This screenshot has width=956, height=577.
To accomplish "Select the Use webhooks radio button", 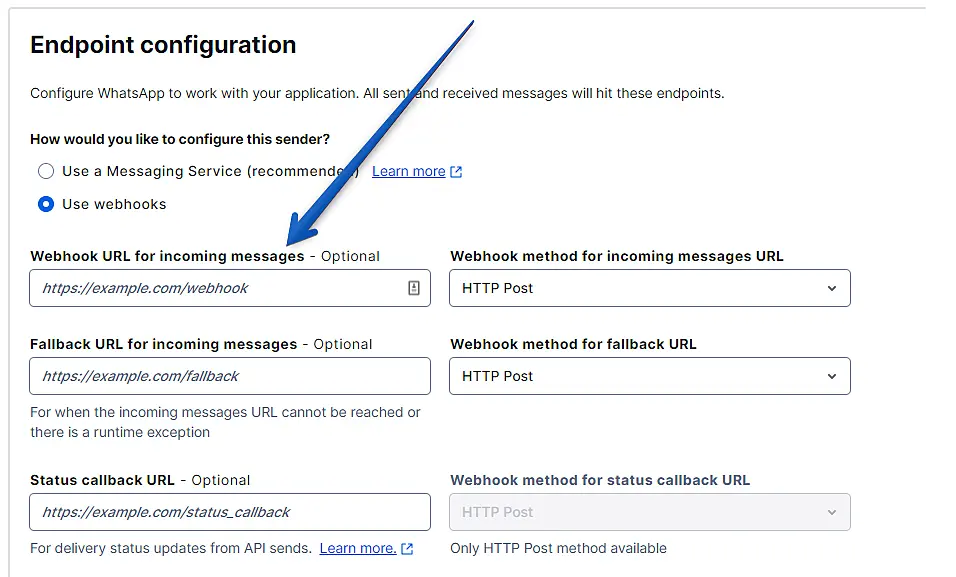I will [46, 204].
